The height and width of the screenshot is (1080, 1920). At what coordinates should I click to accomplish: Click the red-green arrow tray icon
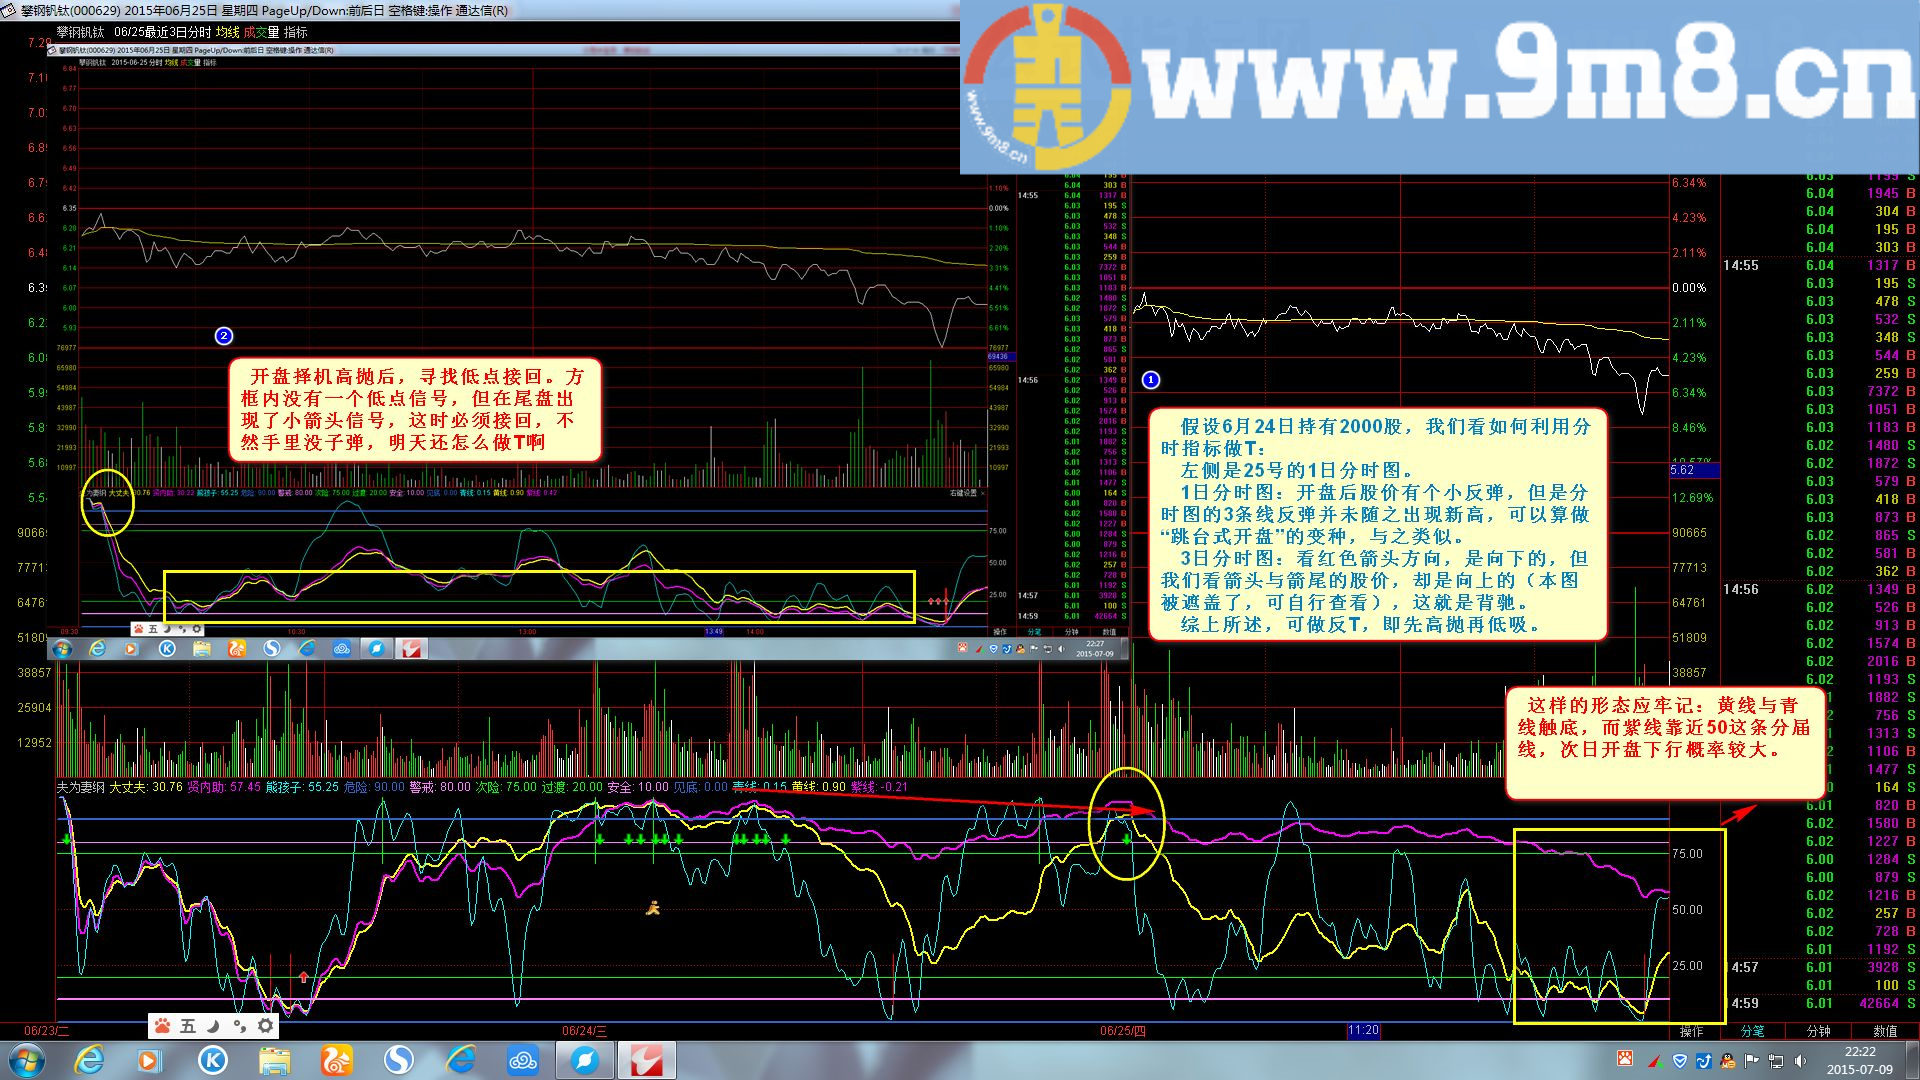pos(1656,1061)
